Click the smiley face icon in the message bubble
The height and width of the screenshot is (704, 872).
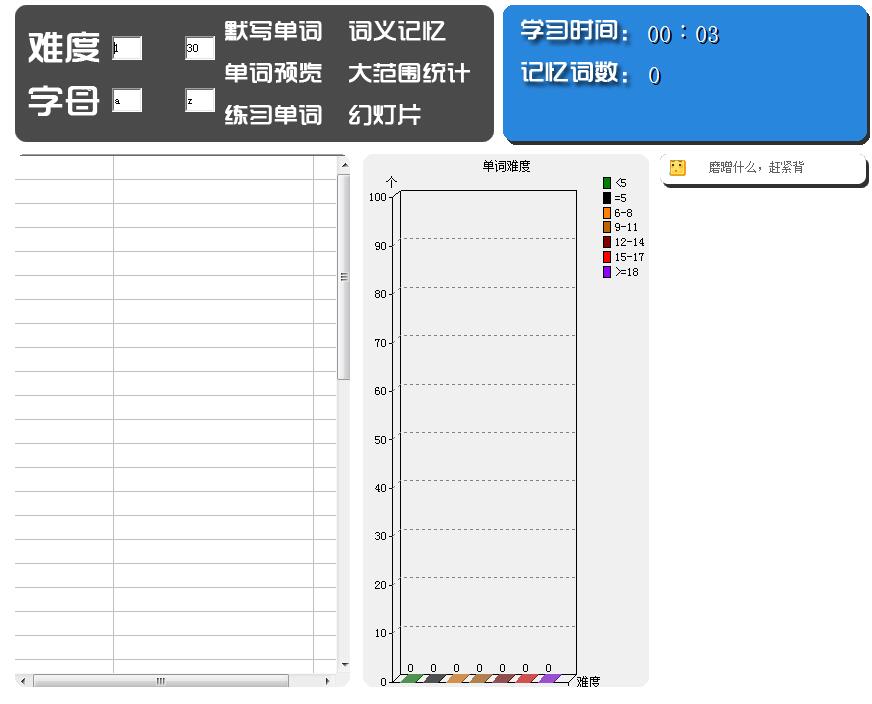(x=678, y=168)
